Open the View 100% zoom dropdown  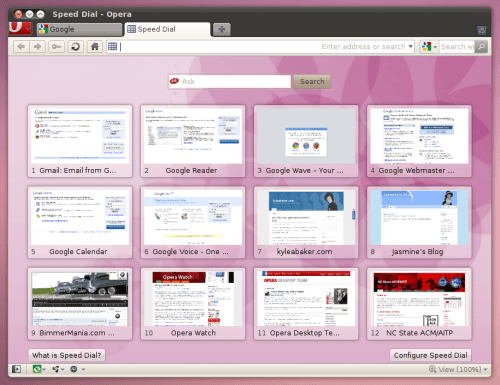(459, 369)
